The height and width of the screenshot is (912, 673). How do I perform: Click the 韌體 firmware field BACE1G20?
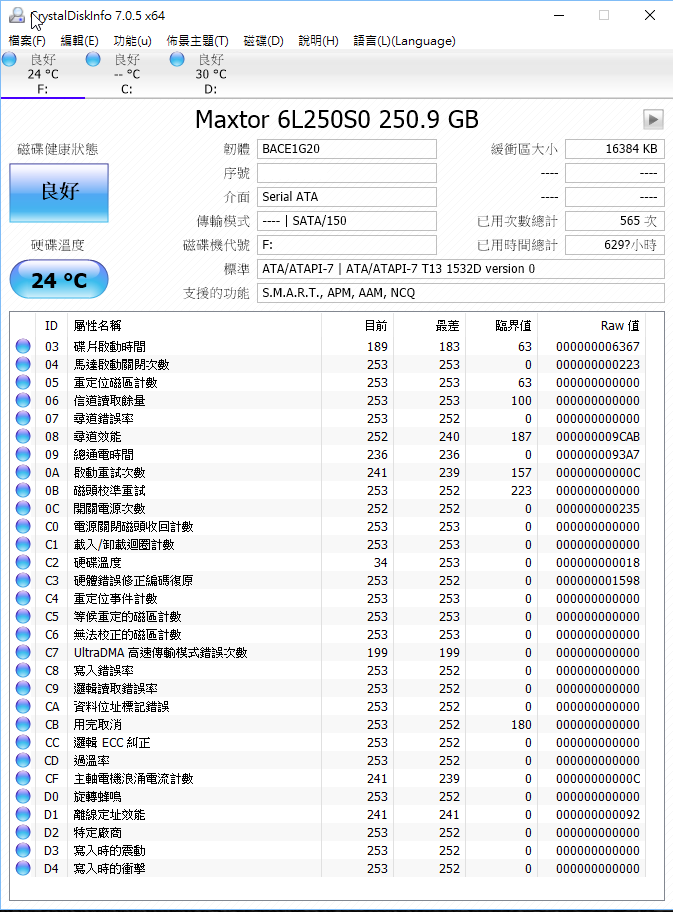tap(346, 149)
